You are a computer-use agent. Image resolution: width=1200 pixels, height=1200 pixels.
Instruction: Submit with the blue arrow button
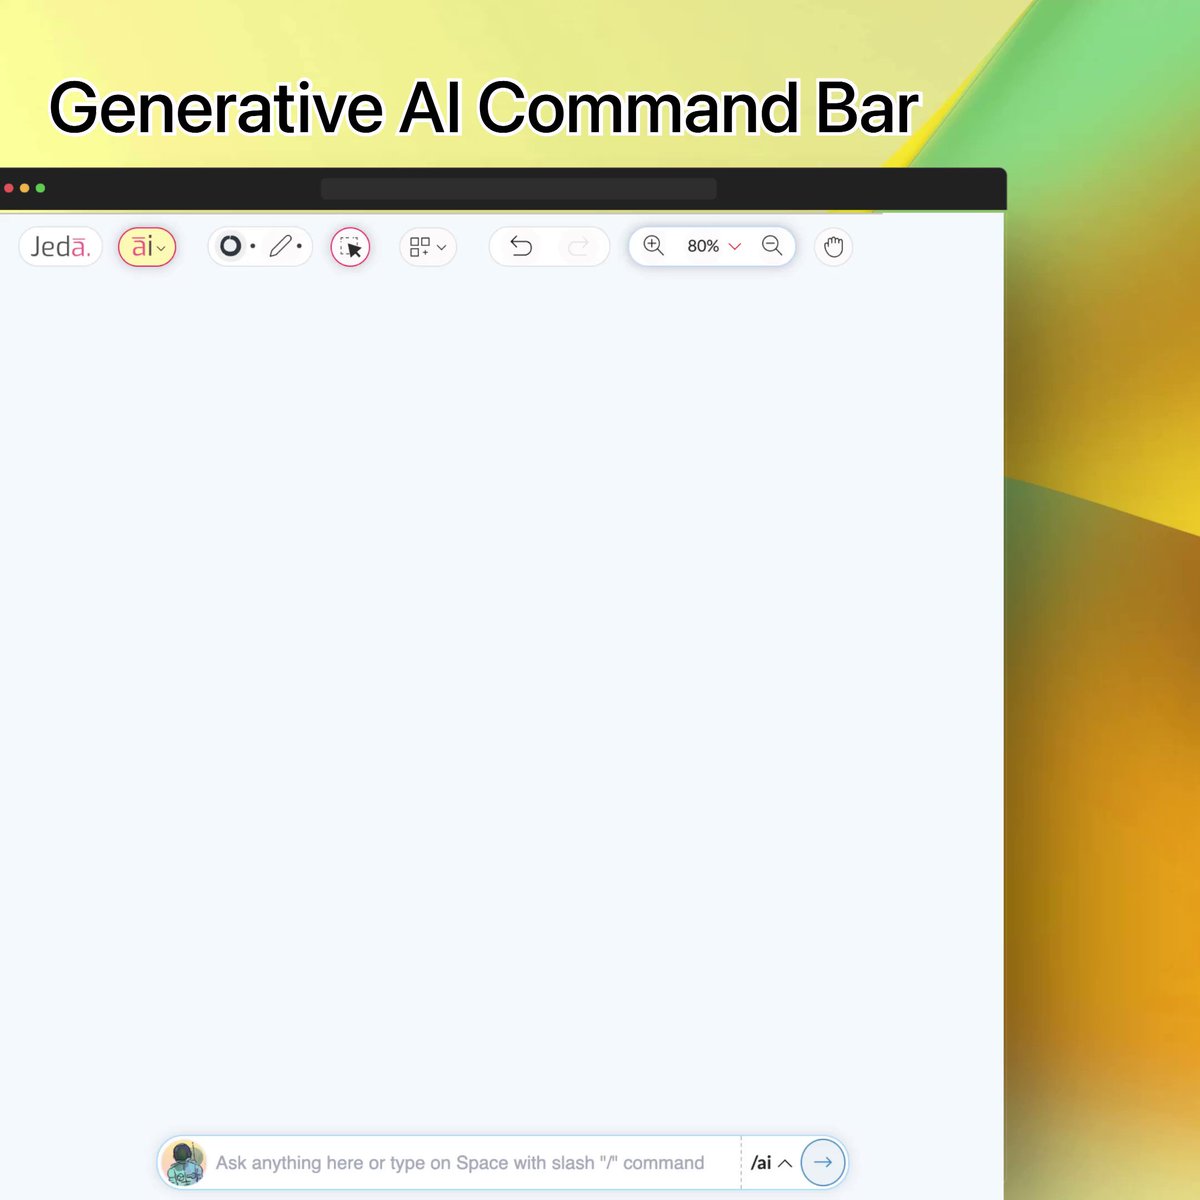point(822,1162)
